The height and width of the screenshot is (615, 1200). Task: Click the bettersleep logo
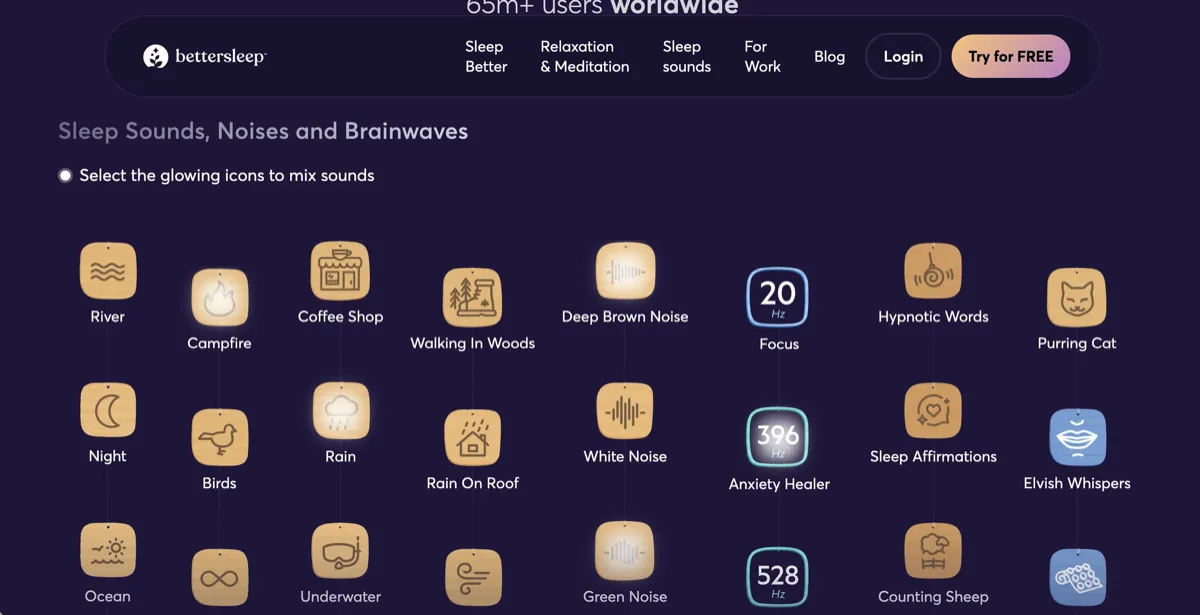pyautogui.click(x=204, y=56)
